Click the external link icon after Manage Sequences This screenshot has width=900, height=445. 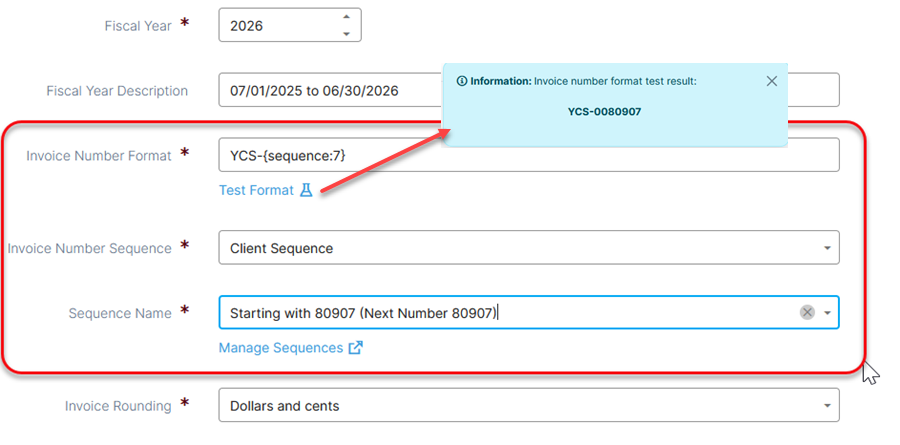pos(356,348)
